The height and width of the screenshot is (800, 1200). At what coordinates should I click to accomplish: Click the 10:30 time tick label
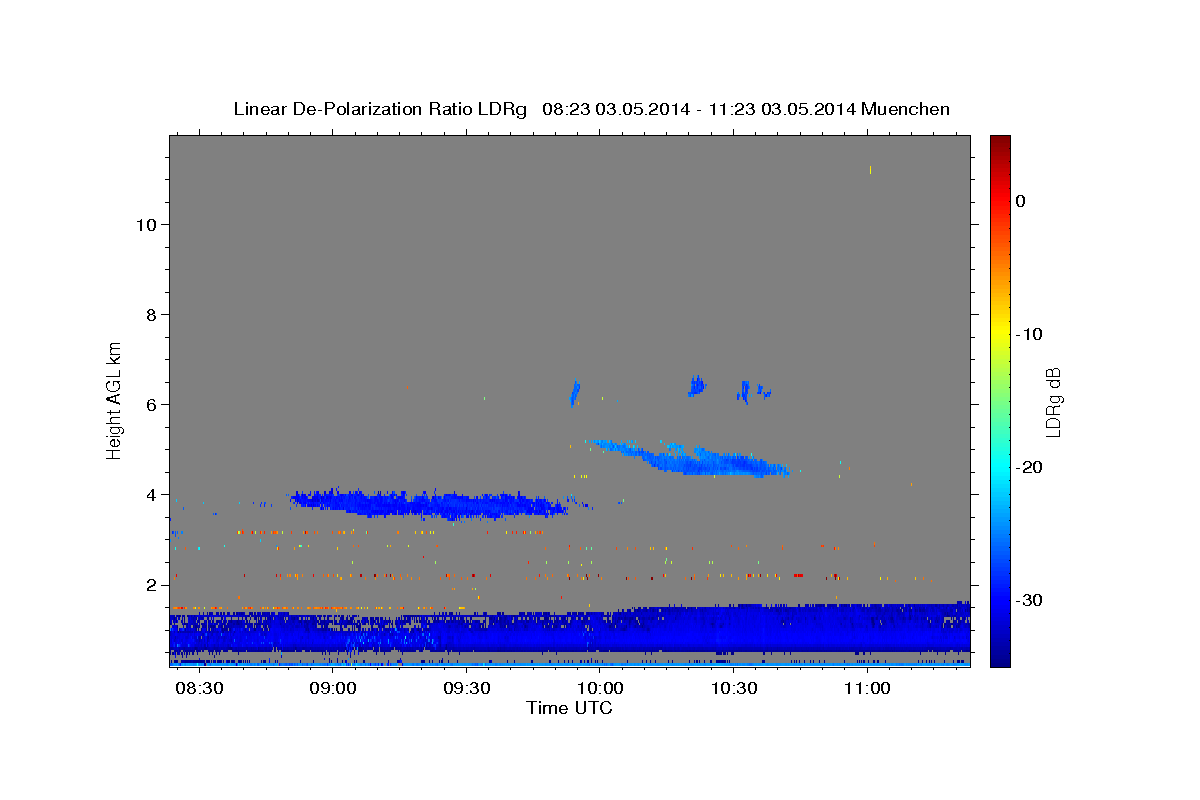pos(734,689)
